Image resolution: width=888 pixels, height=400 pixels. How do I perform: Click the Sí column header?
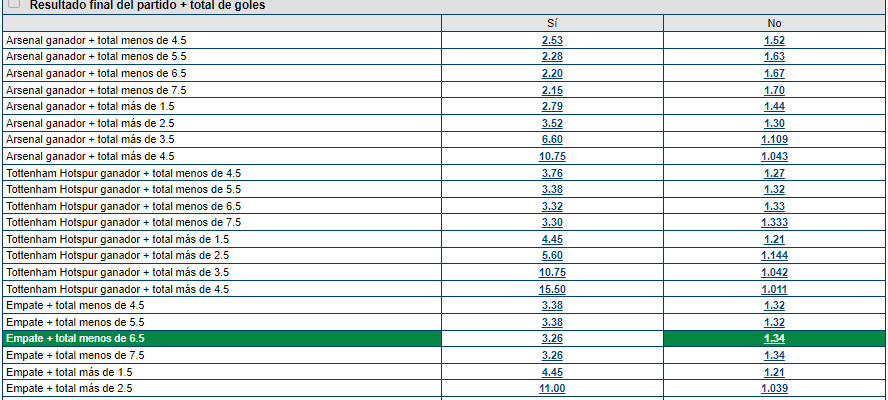point(552,23)
